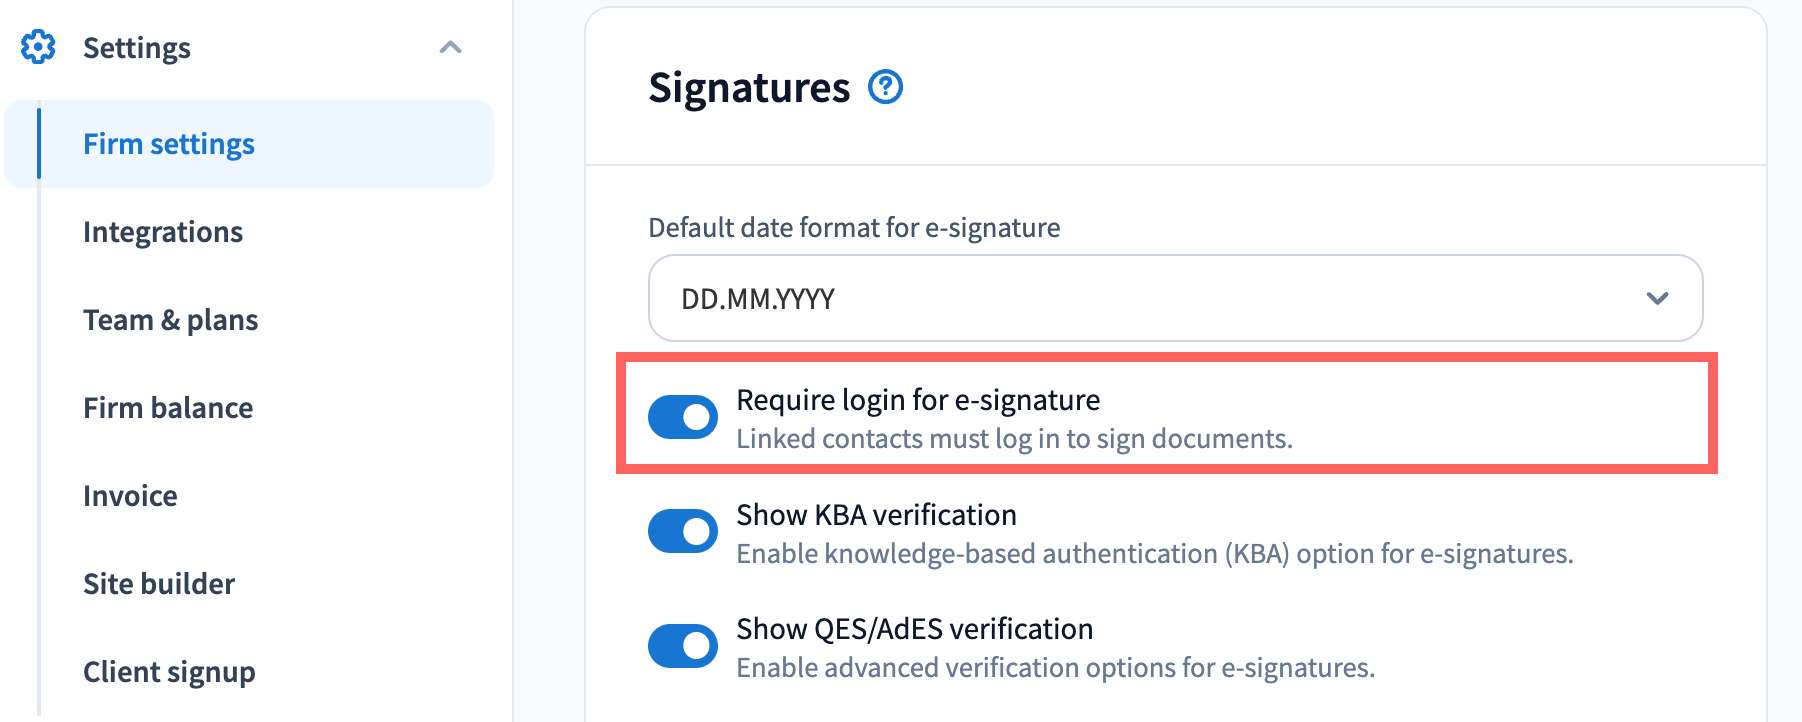Click the Settings gear icon
This screenshot has height=722, width=1802.
[x=38, y=47]
